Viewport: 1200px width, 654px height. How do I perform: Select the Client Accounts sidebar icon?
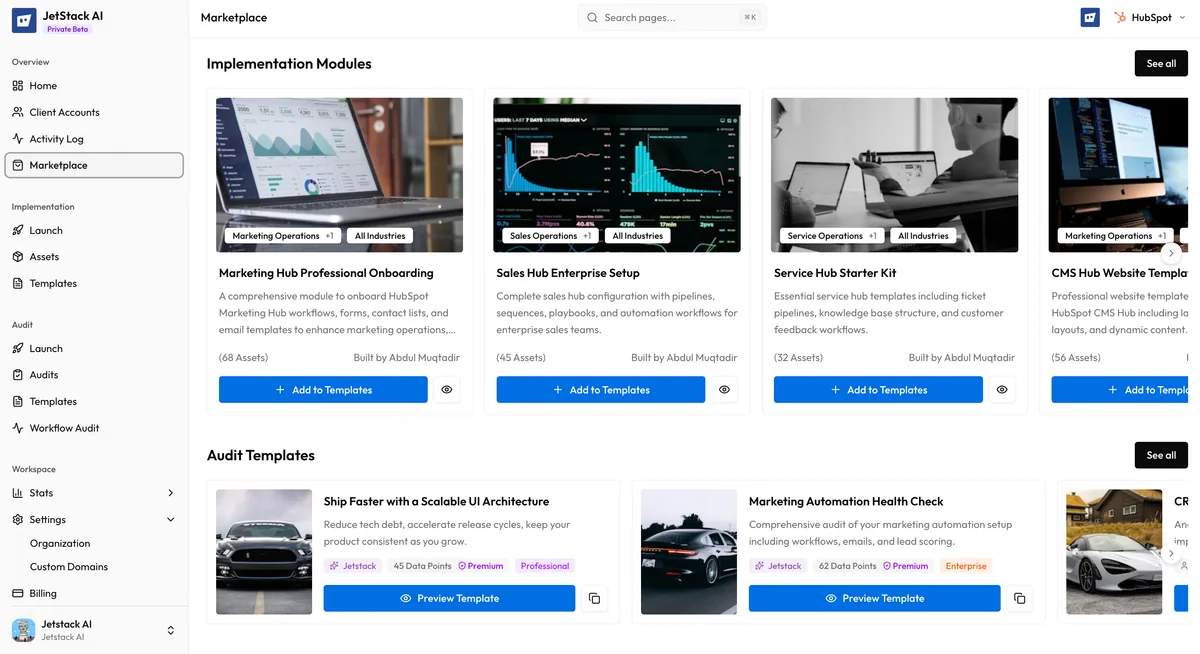tap(17, 112)
